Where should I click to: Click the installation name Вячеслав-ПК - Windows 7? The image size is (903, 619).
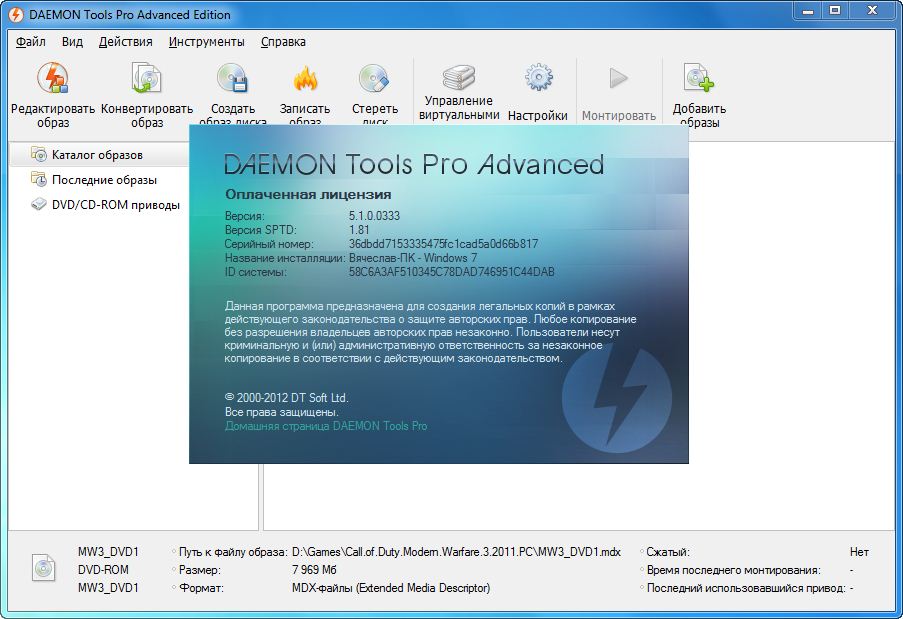(x=413, y=258)
